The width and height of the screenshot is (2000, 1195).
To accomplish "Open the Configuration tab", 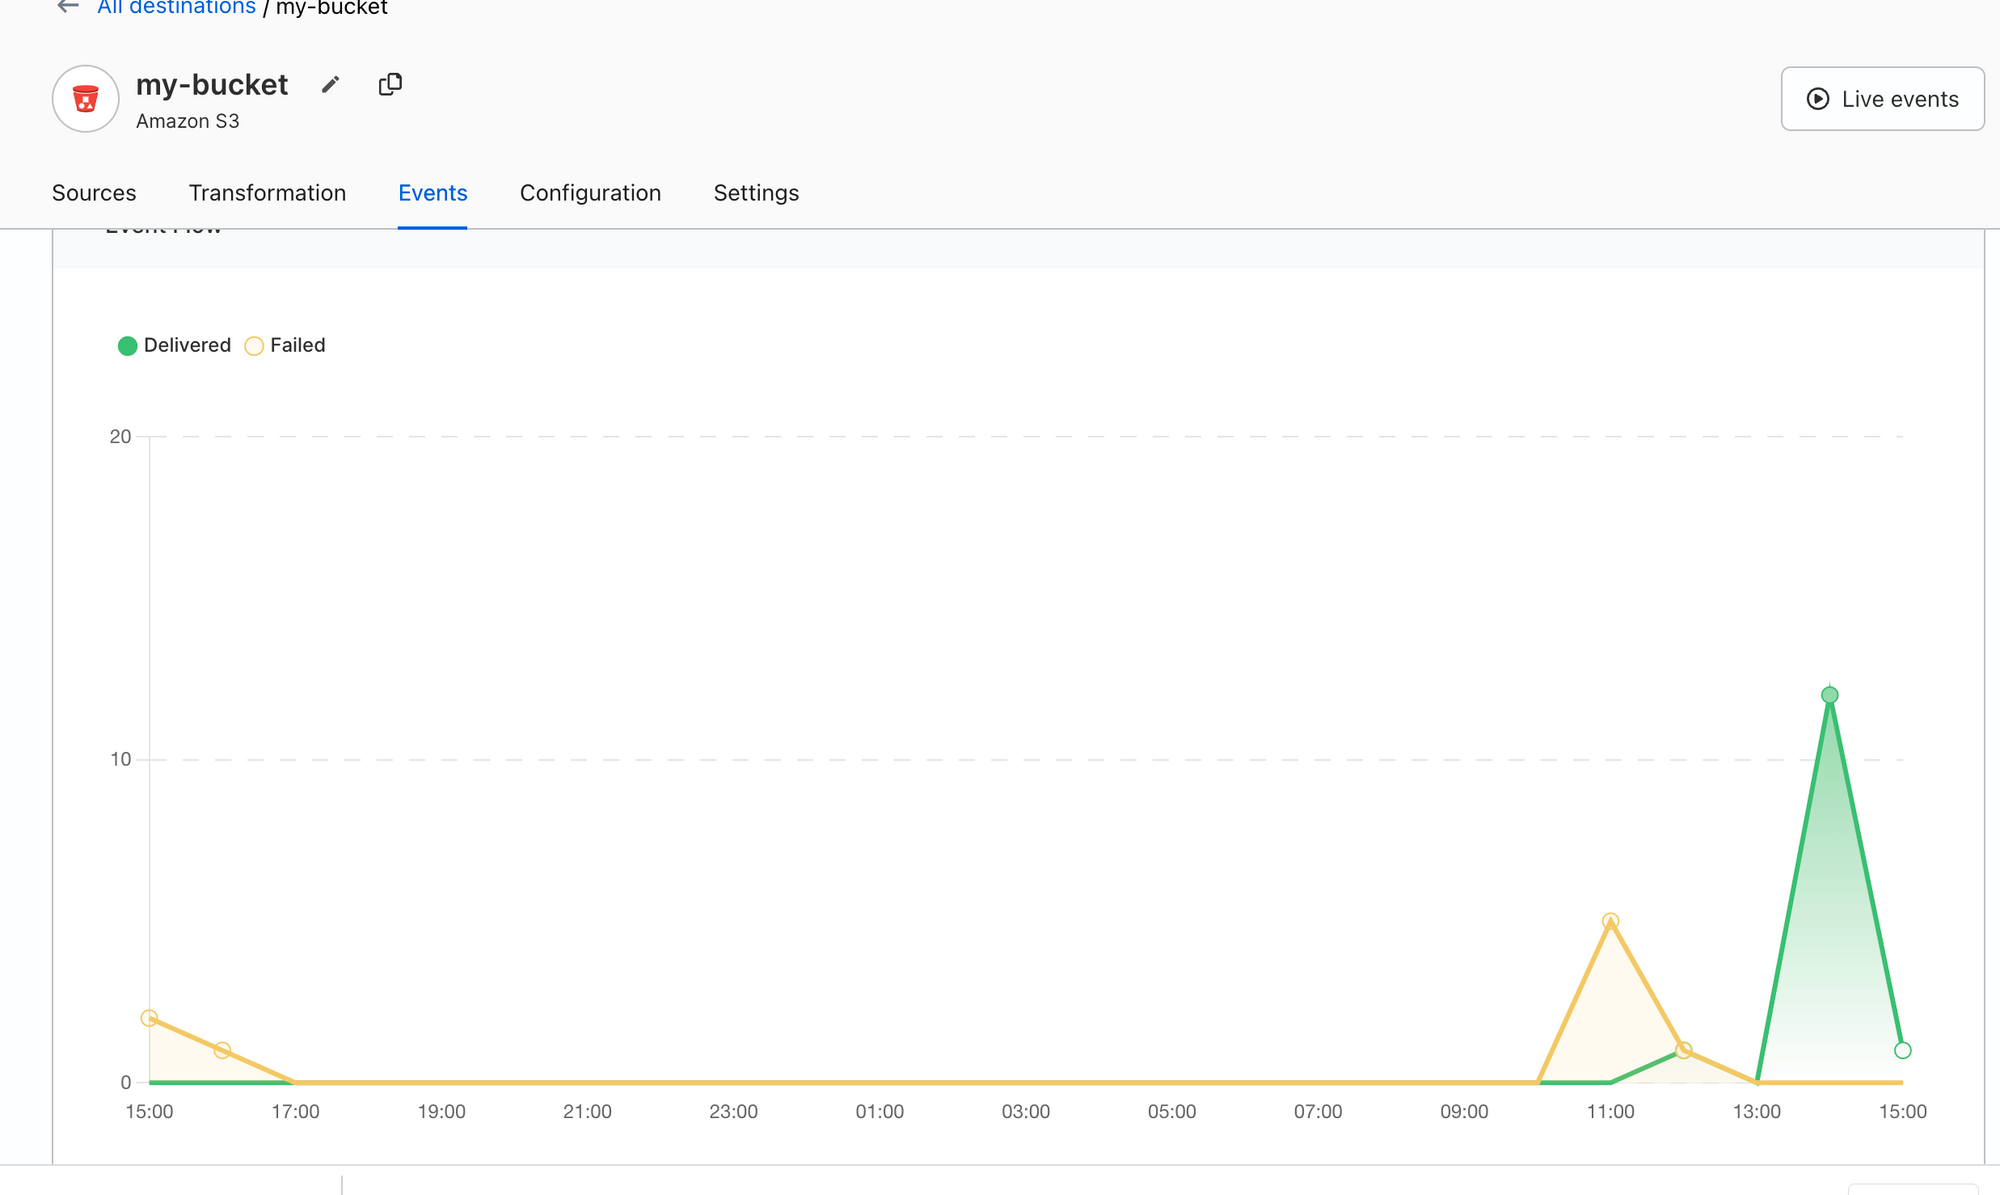I will coord(590,193).
